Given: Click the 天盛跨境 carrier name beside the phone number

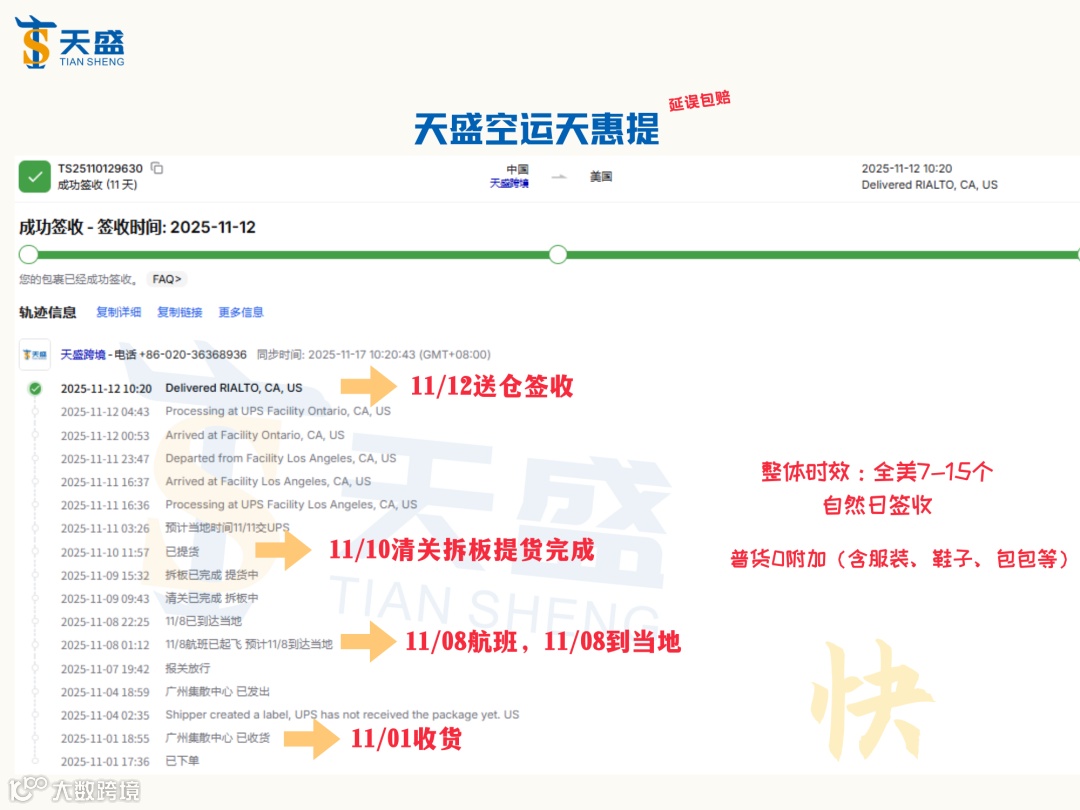Looking at the screenshot, I should click(83, 354).
